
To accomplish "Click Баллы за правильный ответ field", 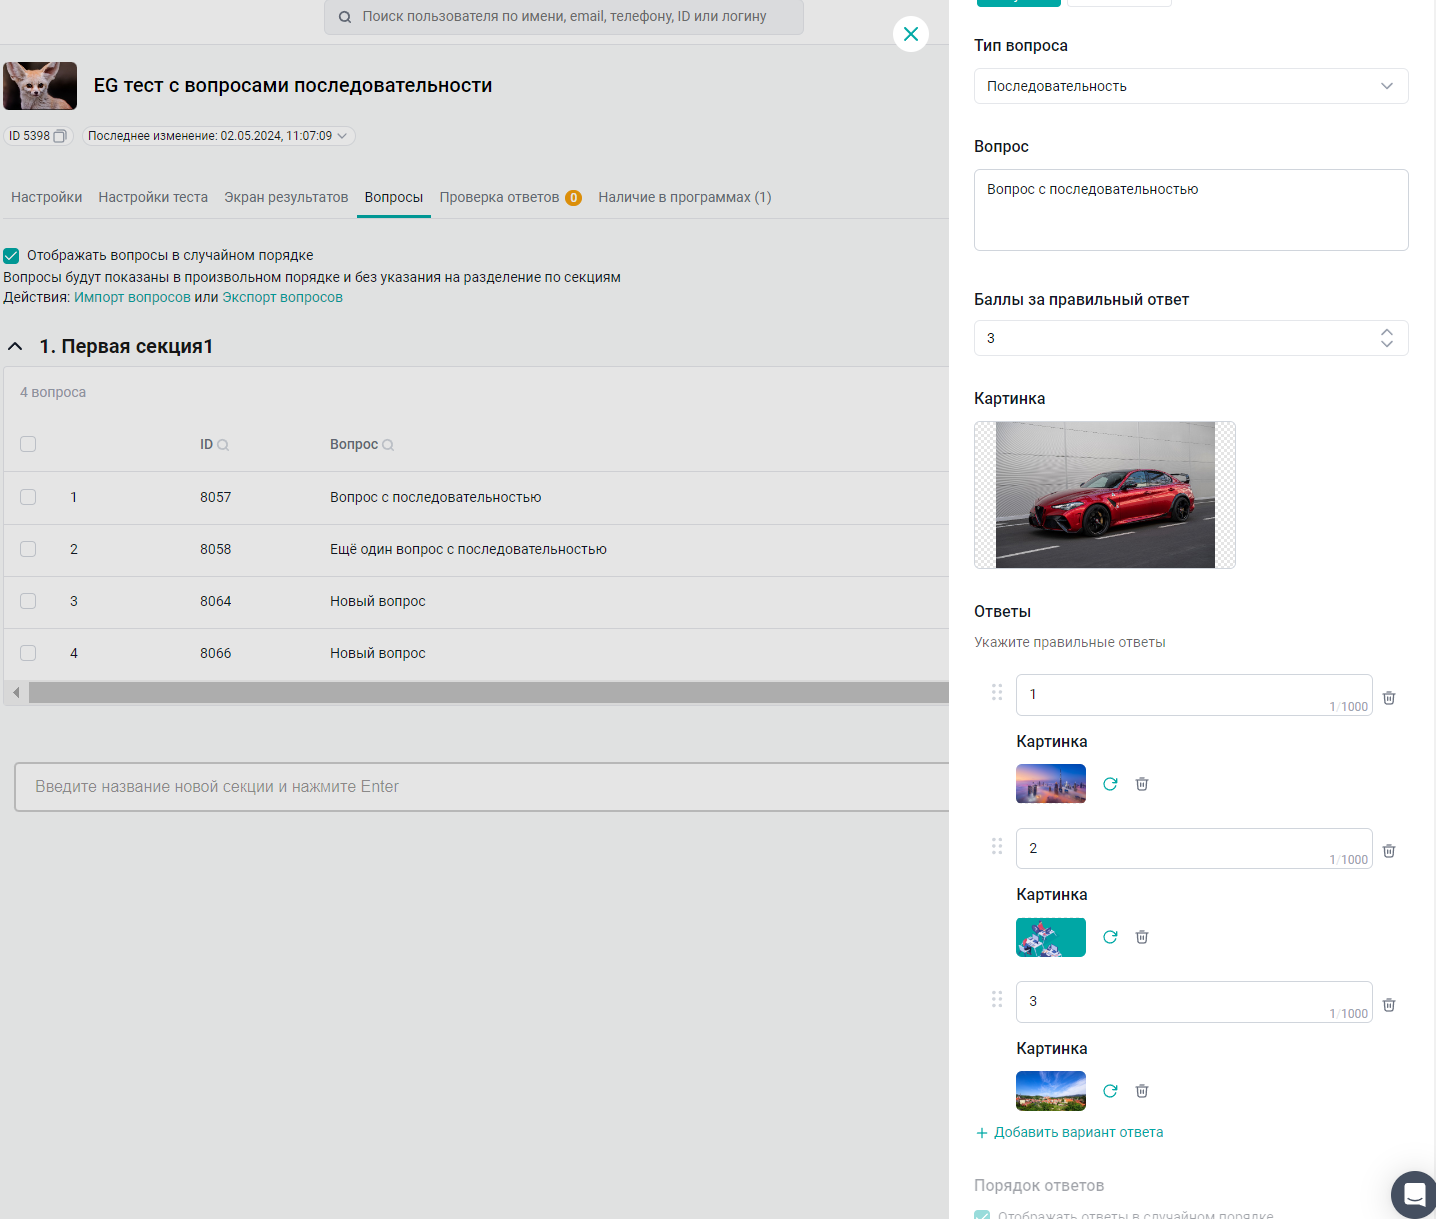I will [1191, 338].
